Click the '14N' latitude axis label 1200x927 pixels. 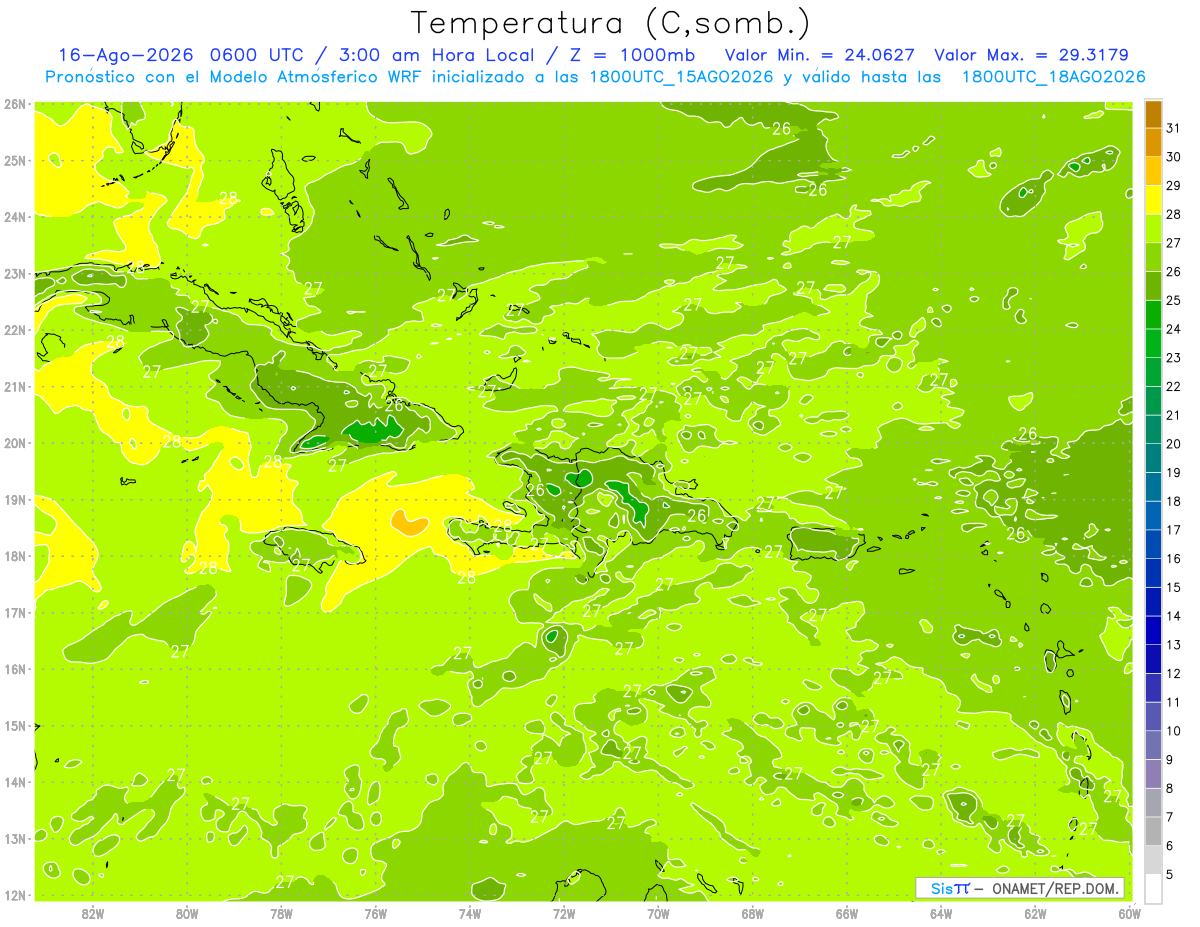pyautogui.click(x=14, y=782)
